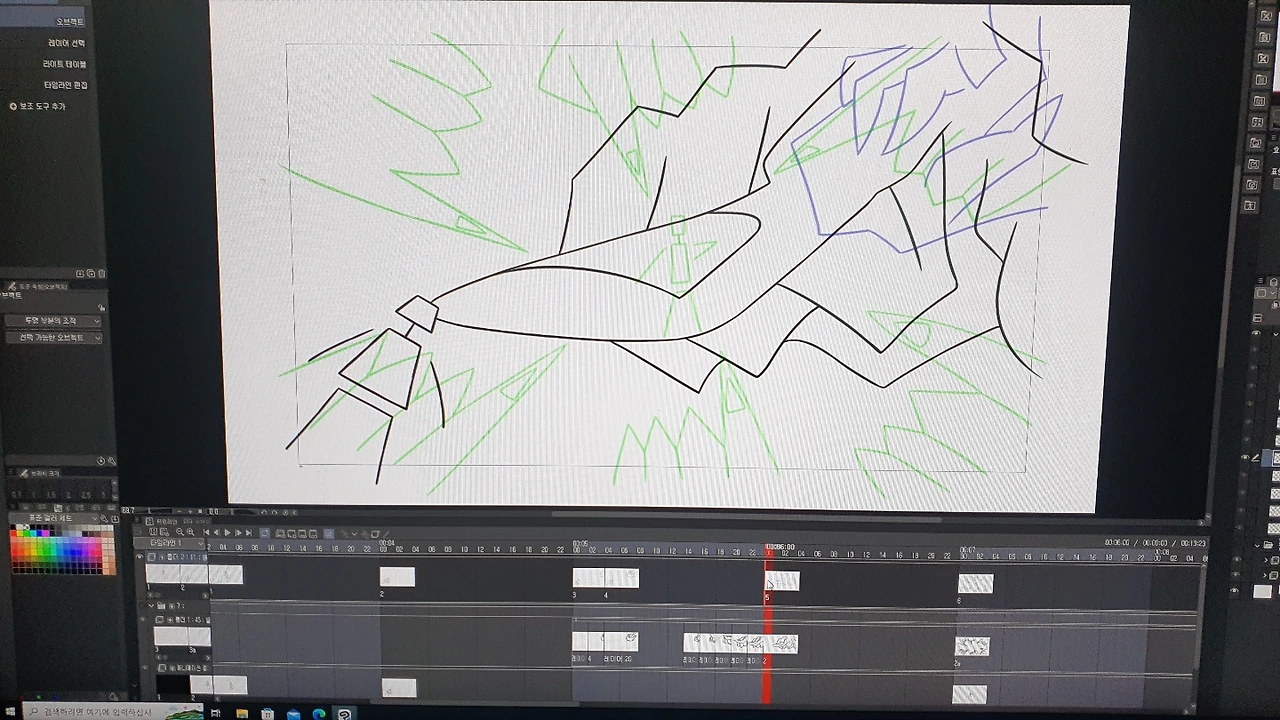Select cel 4 on the top timeline track

click(x=621, y=578)
